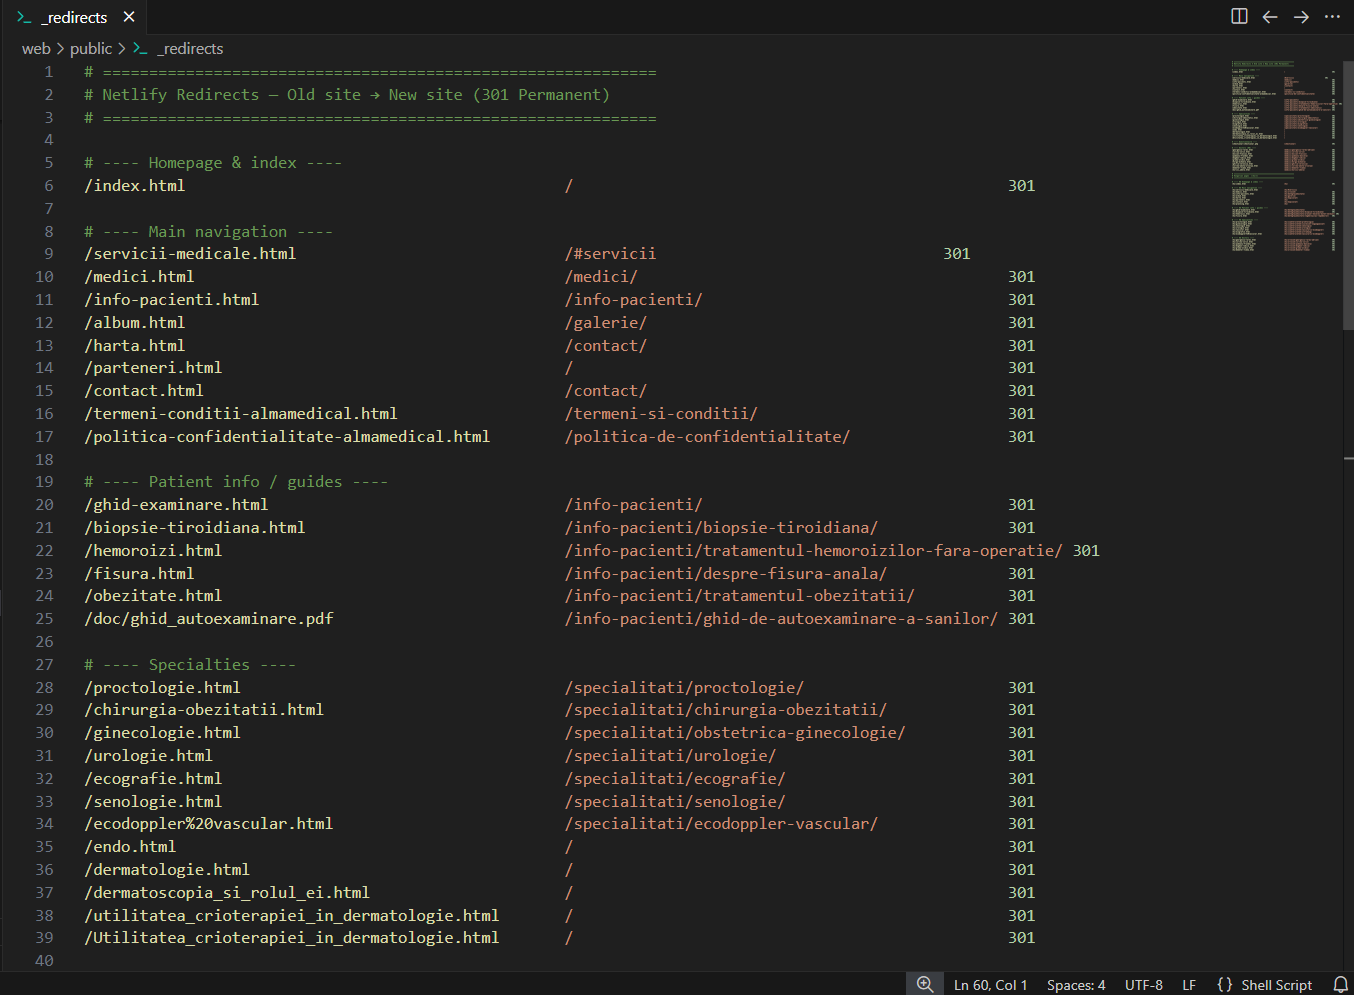Viewport: 1354px width, 995px height.
Task: Open the _redirects breadcrumb item
Action: point(192,48)
